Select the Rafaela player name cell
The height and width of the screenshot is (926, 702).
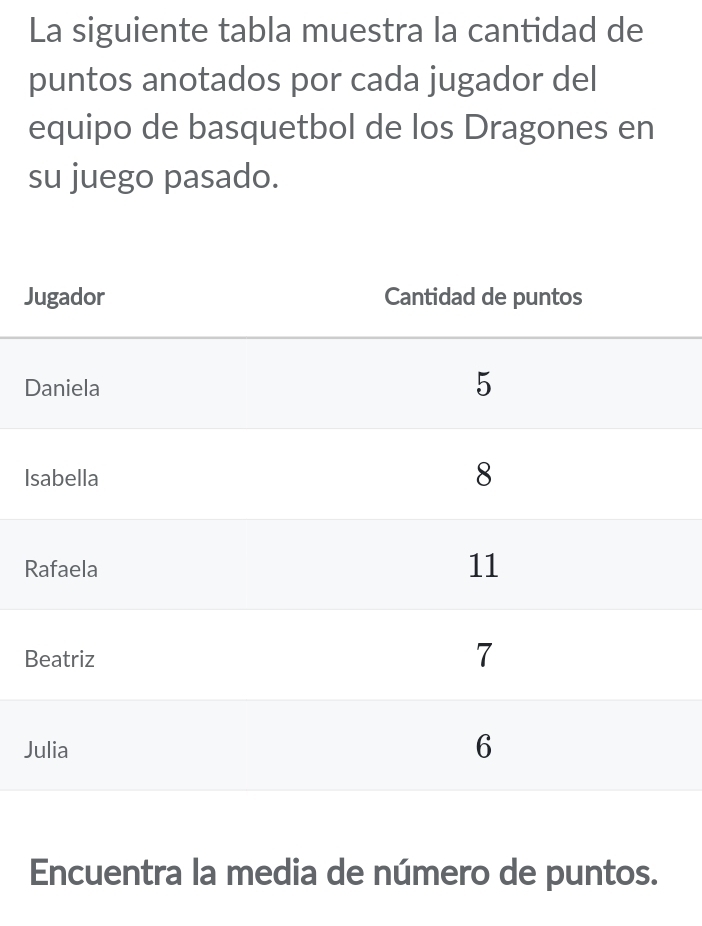(61, 569)
